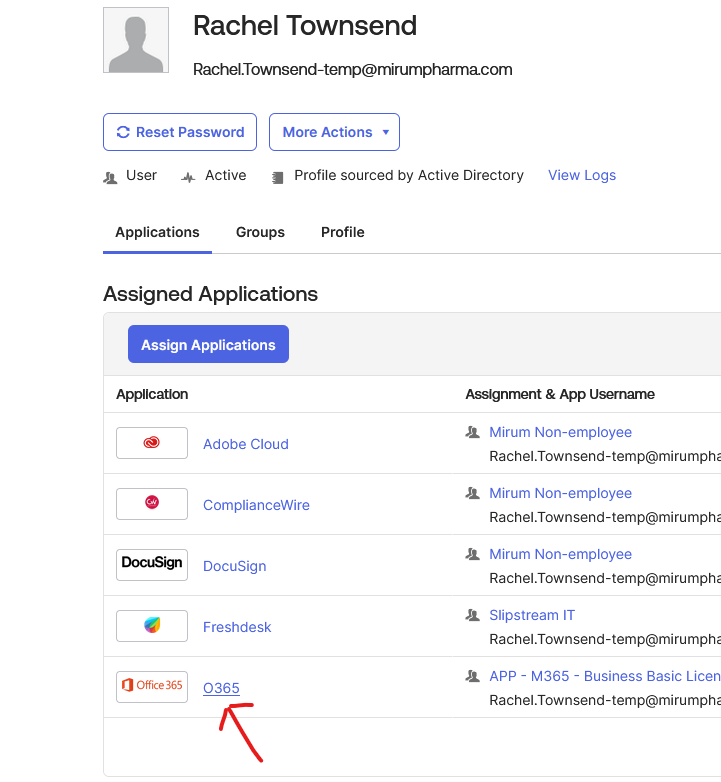Click the Assignment & App Username column header
Viewport: 721px width, 782px height.
pos(560,394)
